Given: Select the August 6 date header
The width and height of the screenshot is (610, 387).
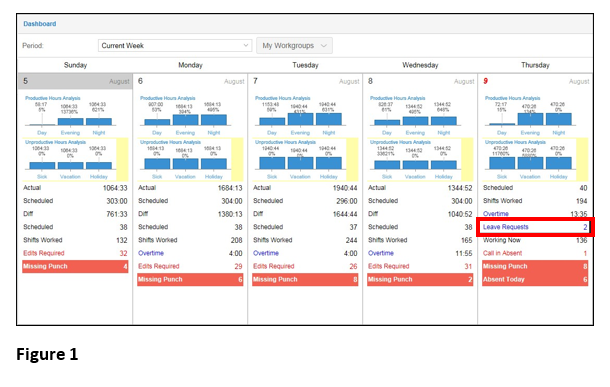Looking at the screenshot, I should click(x=190, y=81).
